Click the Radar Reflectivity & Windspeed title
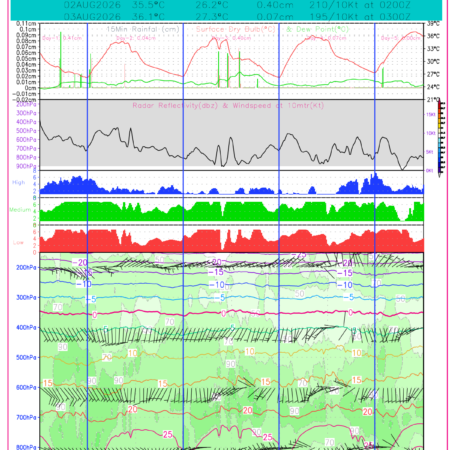Screen dimensions: 450x450 [228, 106]
